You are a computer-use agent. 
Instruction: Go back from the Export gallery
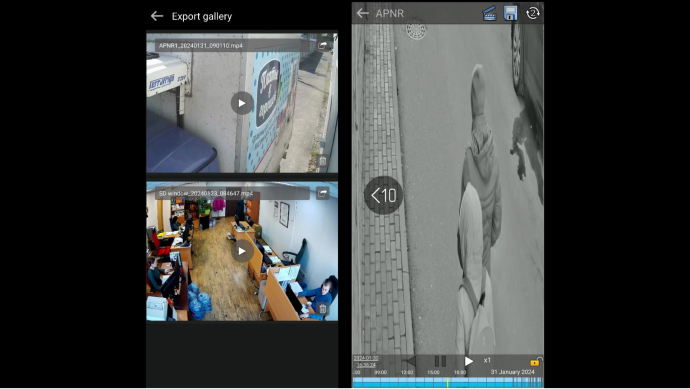pos(157,16)
